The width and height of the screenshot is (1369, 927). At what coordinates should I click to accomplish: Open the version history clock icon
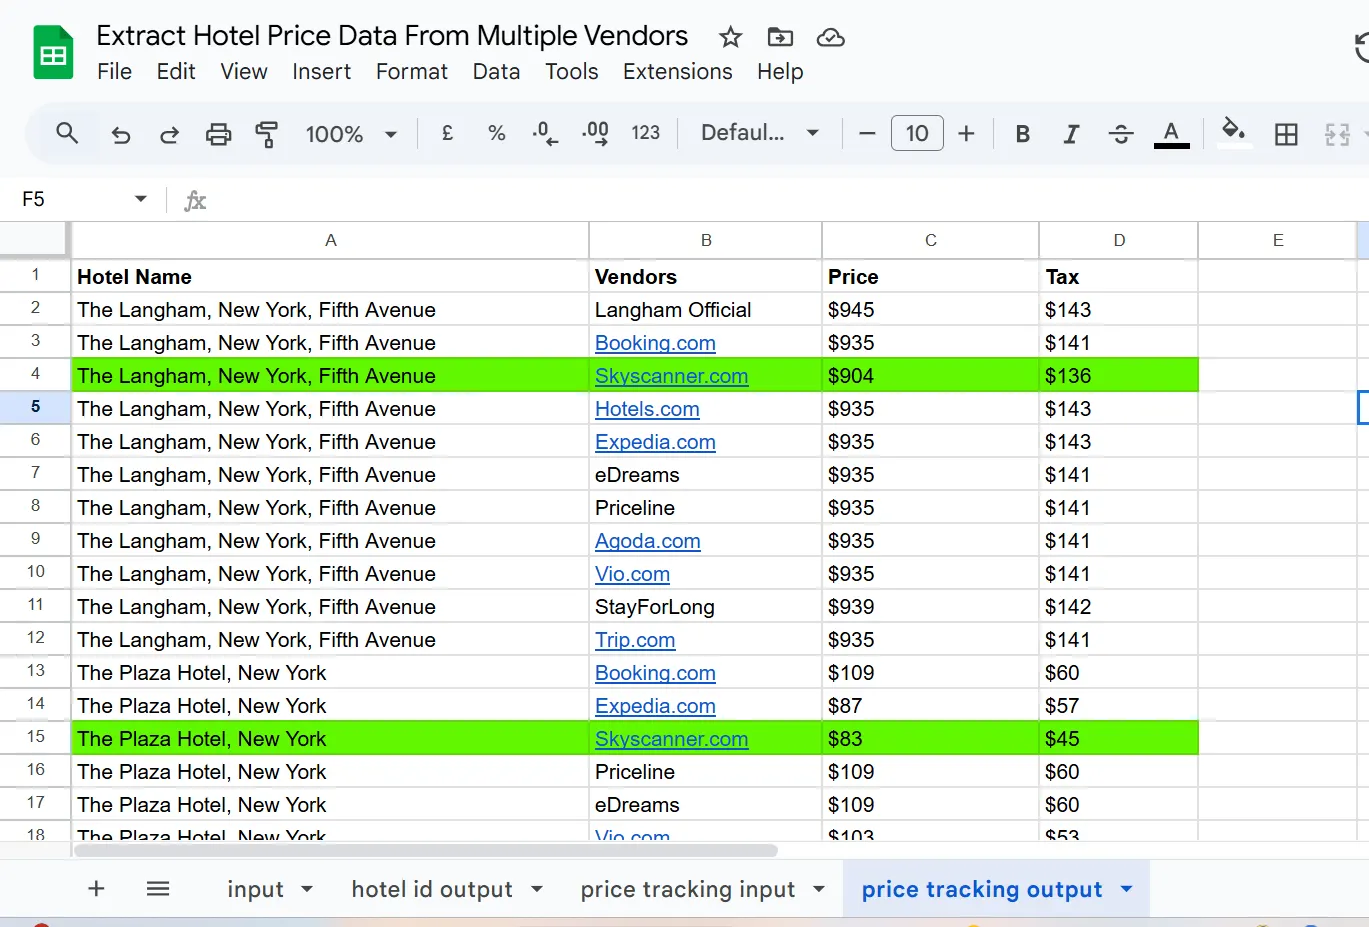point(1361,47)
